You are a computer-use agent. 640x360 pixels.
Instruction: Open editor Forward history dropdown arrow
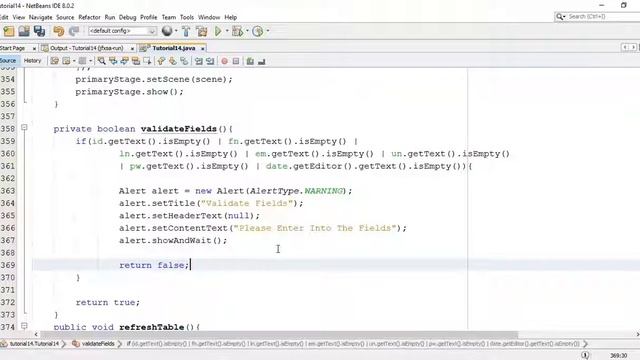tap(90, 61)
